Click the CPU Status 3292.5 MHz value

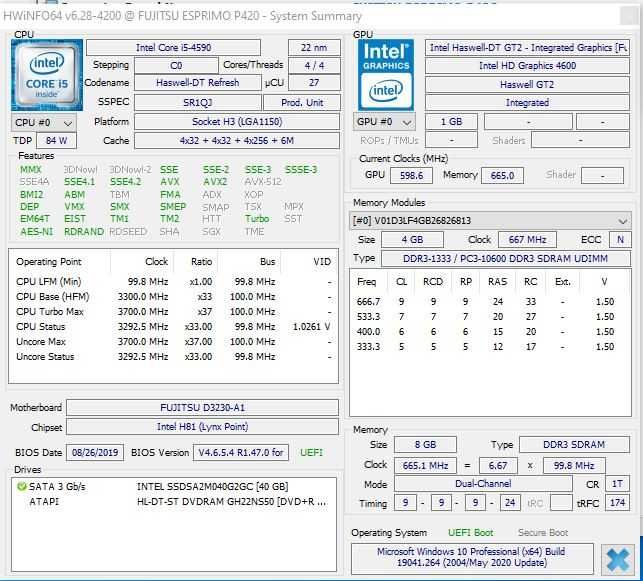point(143,327)
